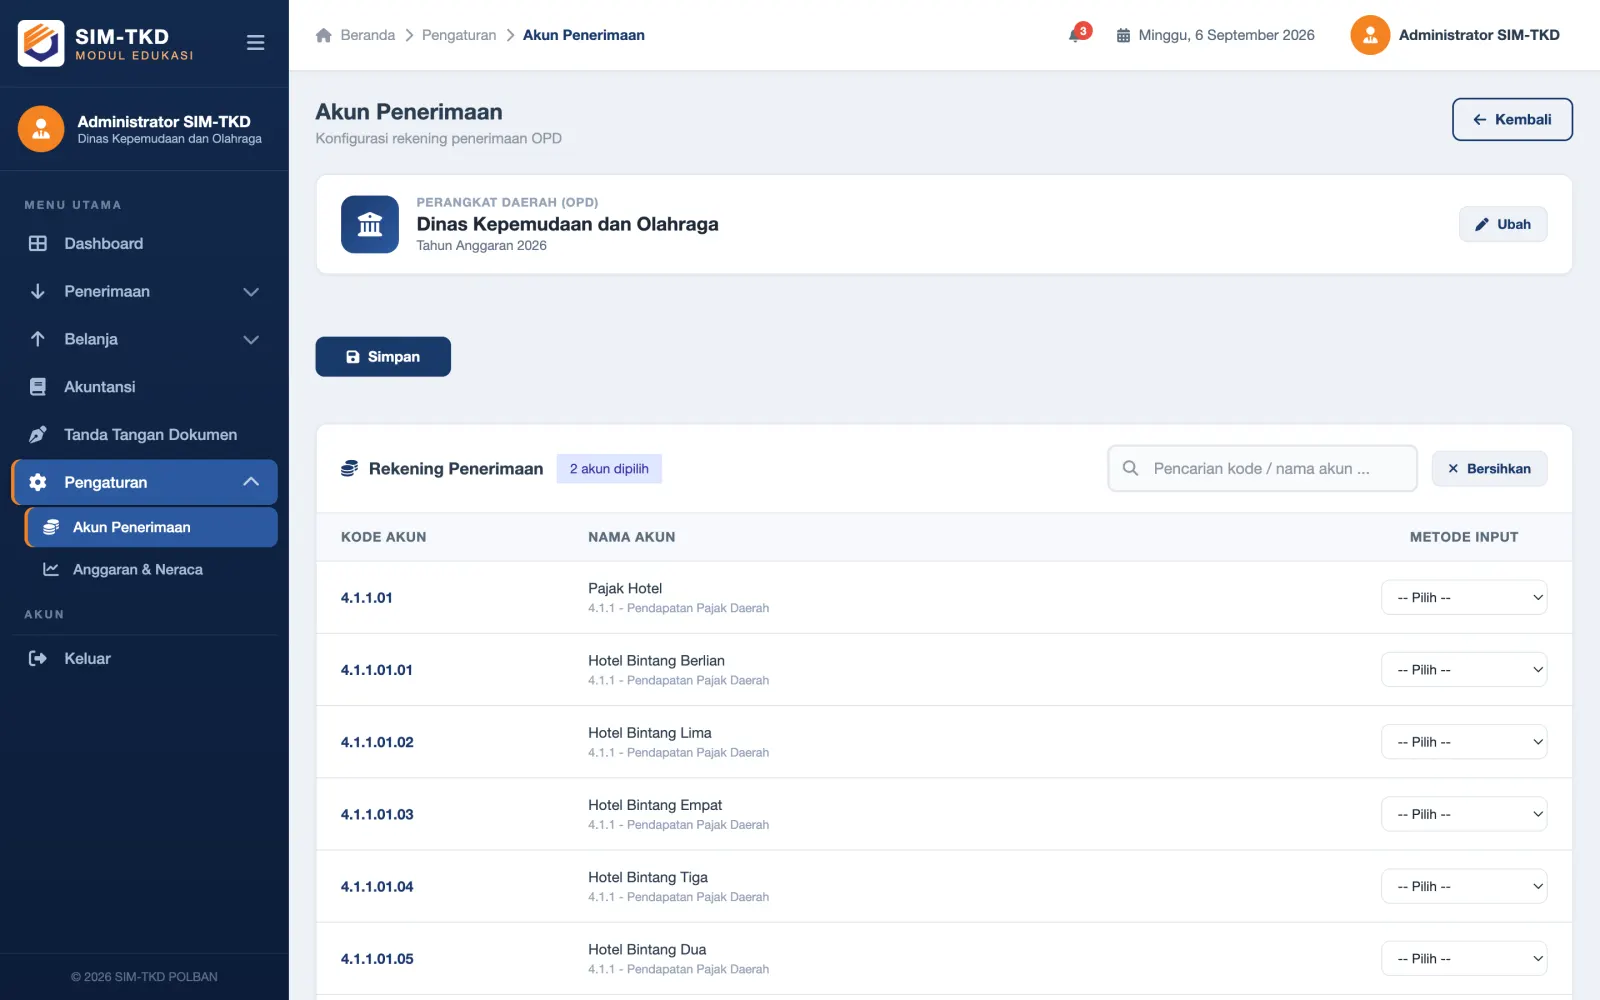Click the top-right Administrator avatar icon

coord(1370,35)
